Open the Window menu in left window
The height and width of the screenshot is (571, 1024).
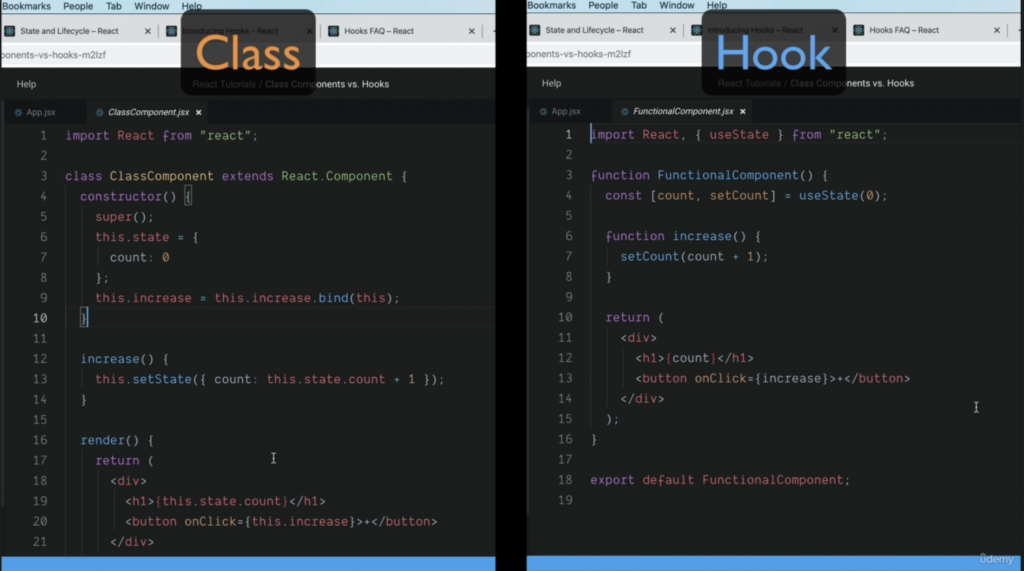pos(152,6)
